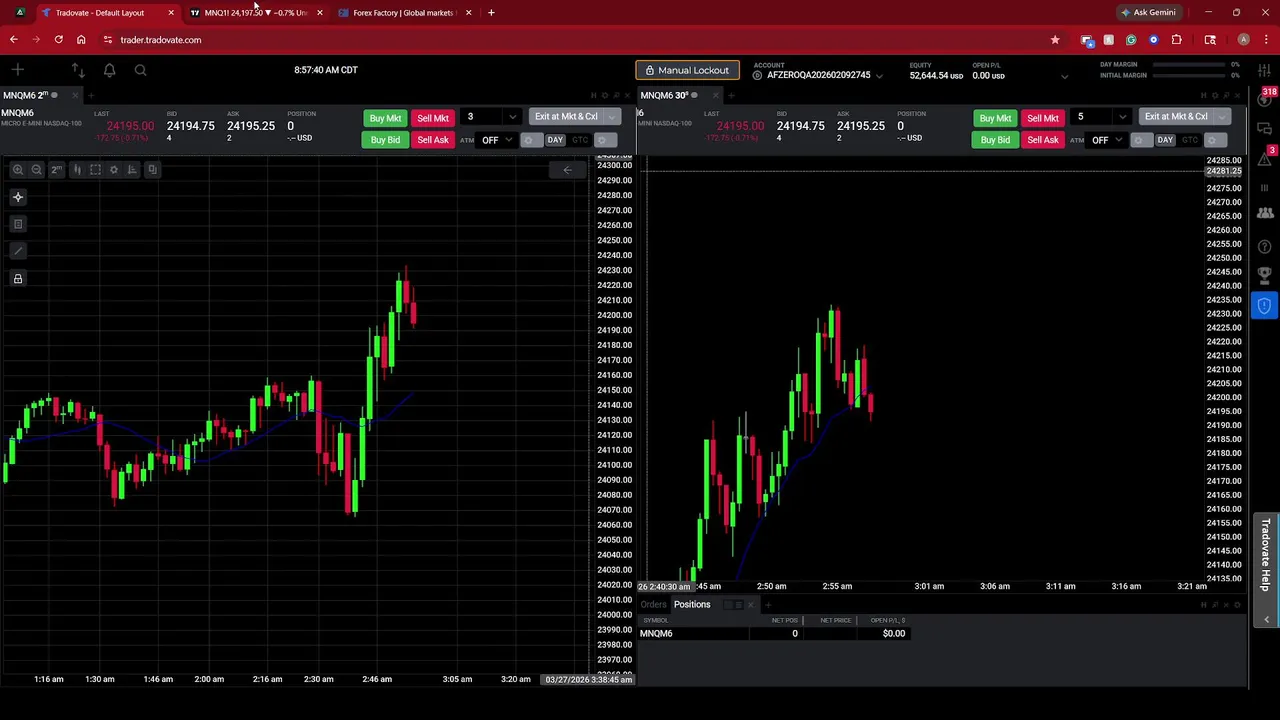
Task: Open the indicators icon in chart toolbar
Action: click(132, 170)
